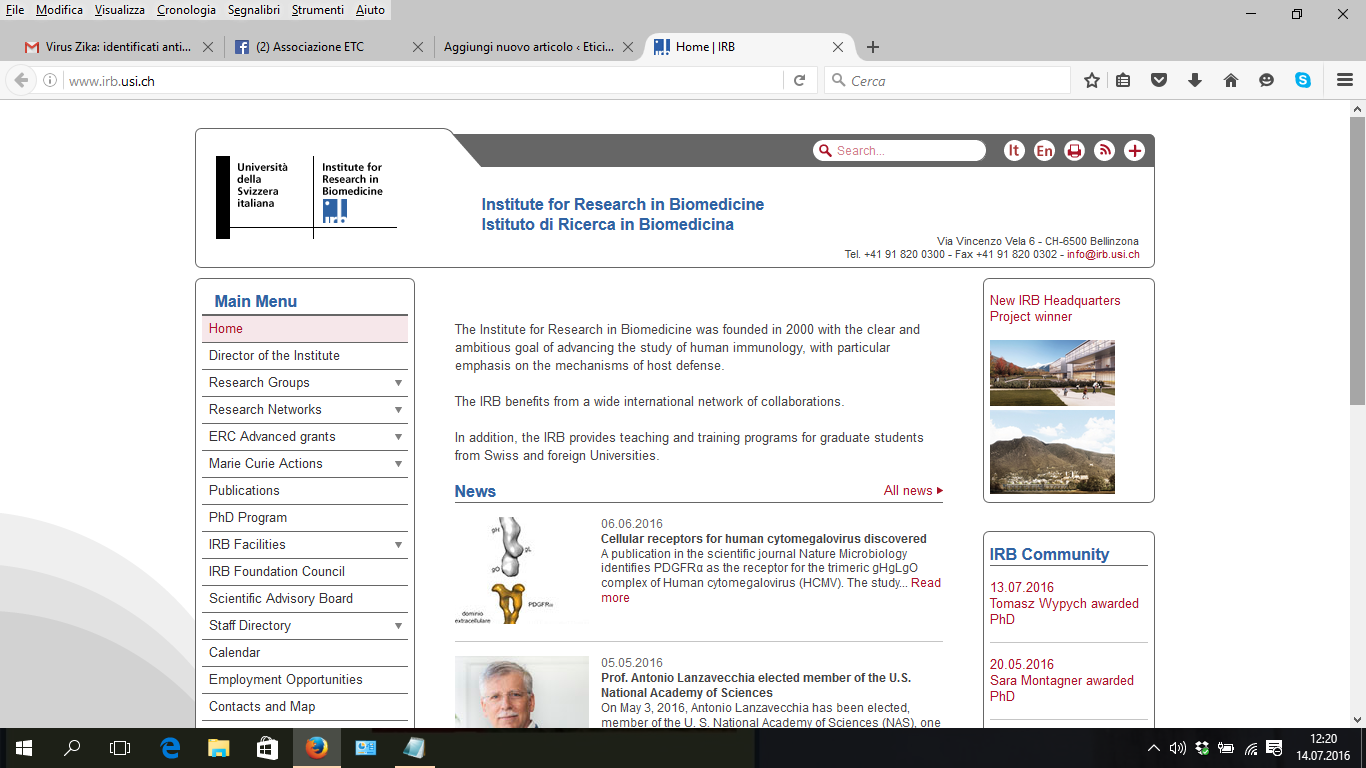Go to the Firefox home icon
1366x768 pixels.
[x=1231, y=81]
